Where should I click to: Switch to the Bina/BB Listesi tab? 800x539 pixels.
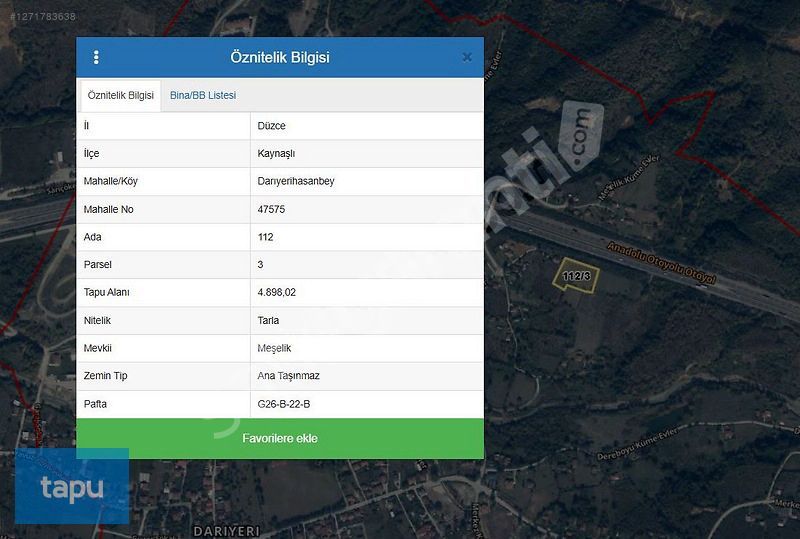click(x=203, y=95)
